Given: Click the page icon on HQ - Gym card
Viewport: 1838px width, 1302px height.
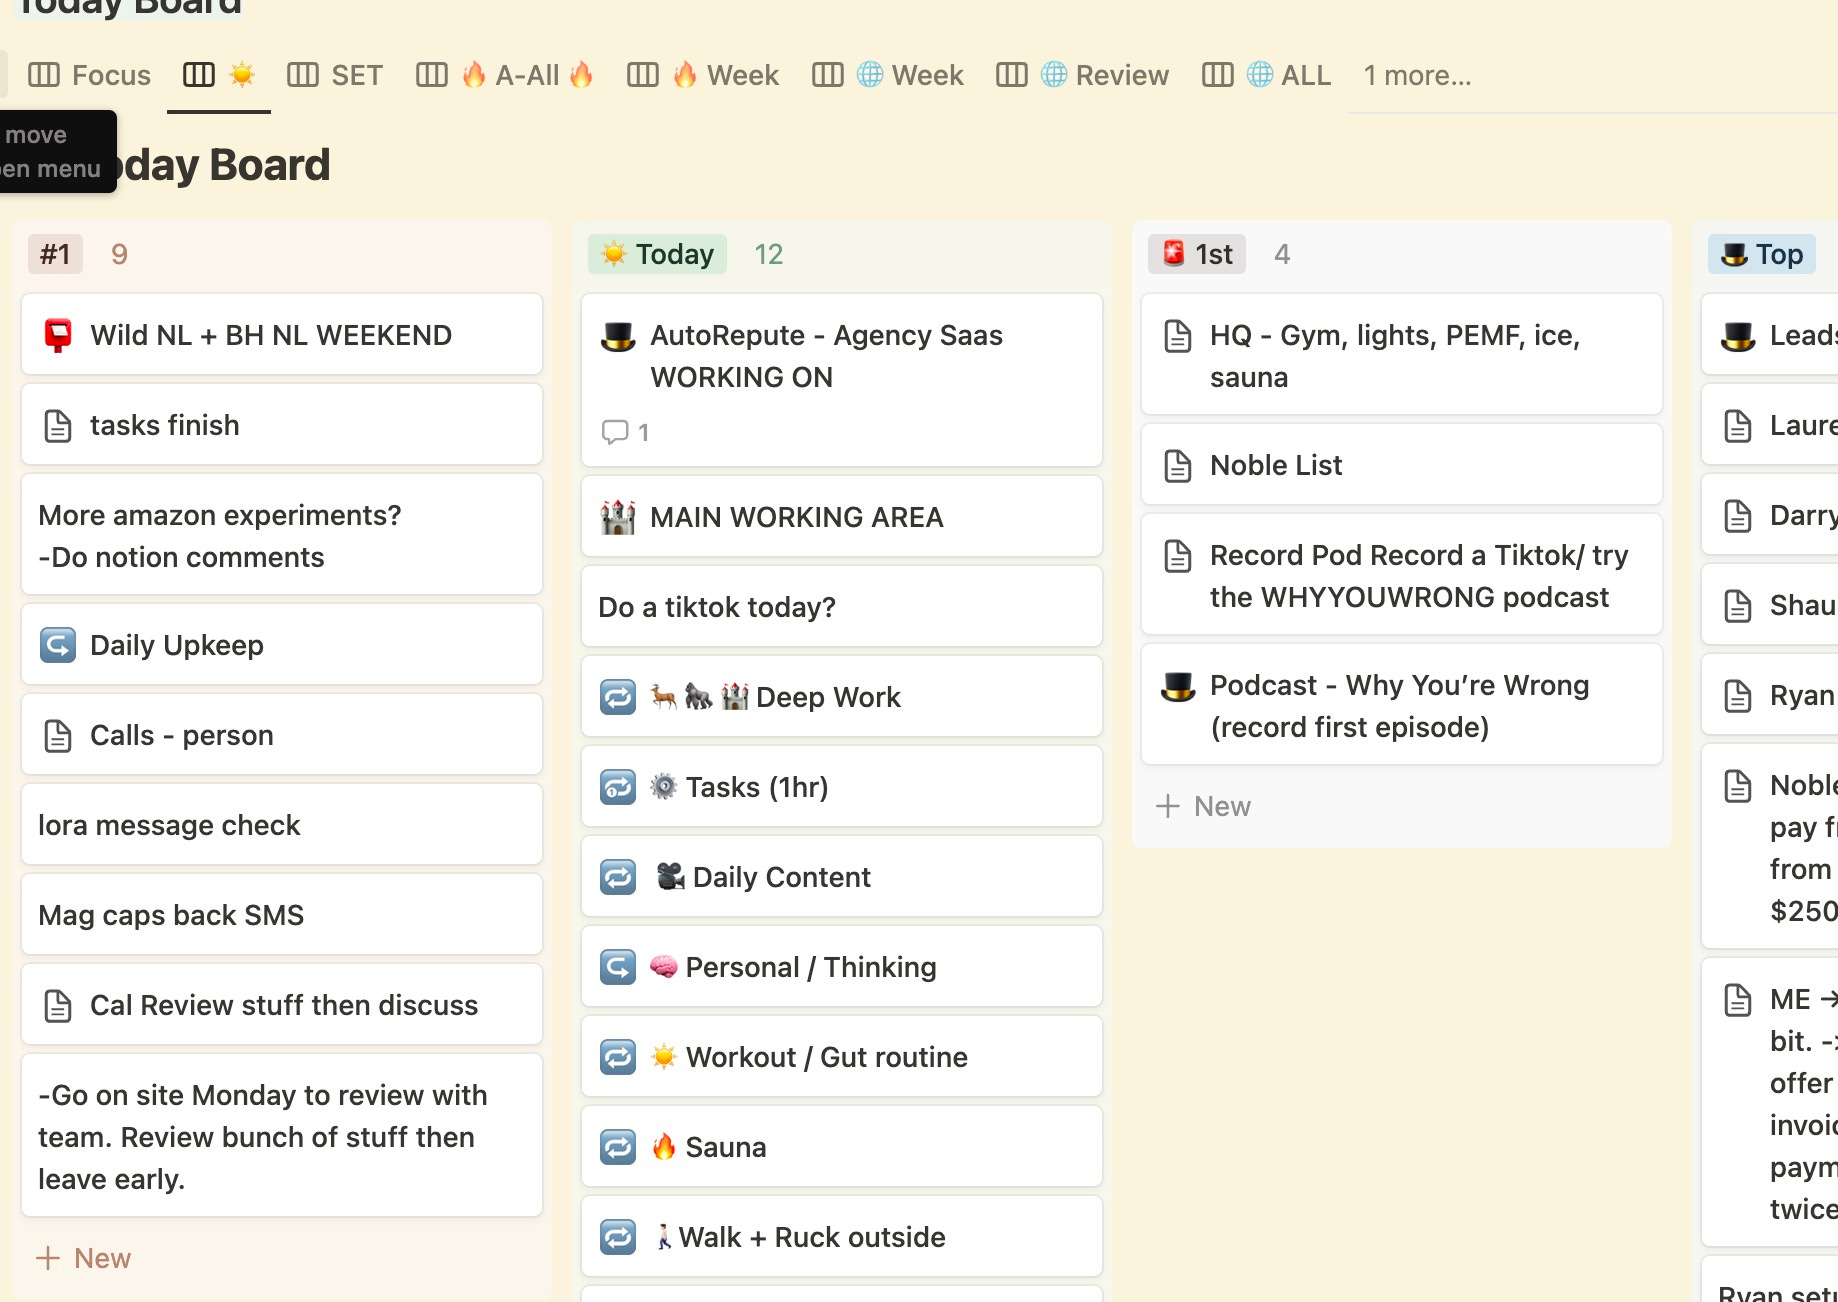Looking at the screenshot, I should (x=1178, y=335).
